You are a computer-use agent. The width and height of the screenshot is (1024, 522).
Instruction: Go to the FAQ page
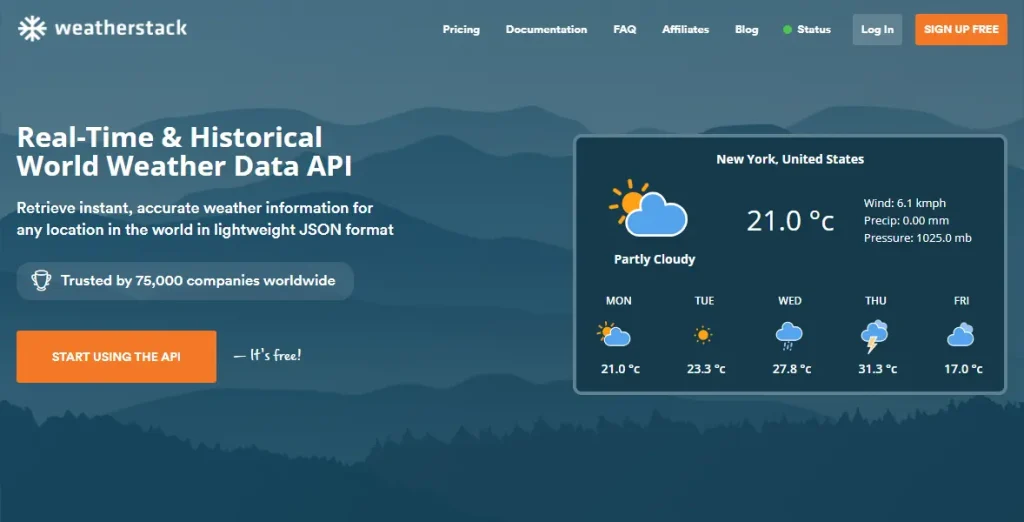click(x=624, y=29)
